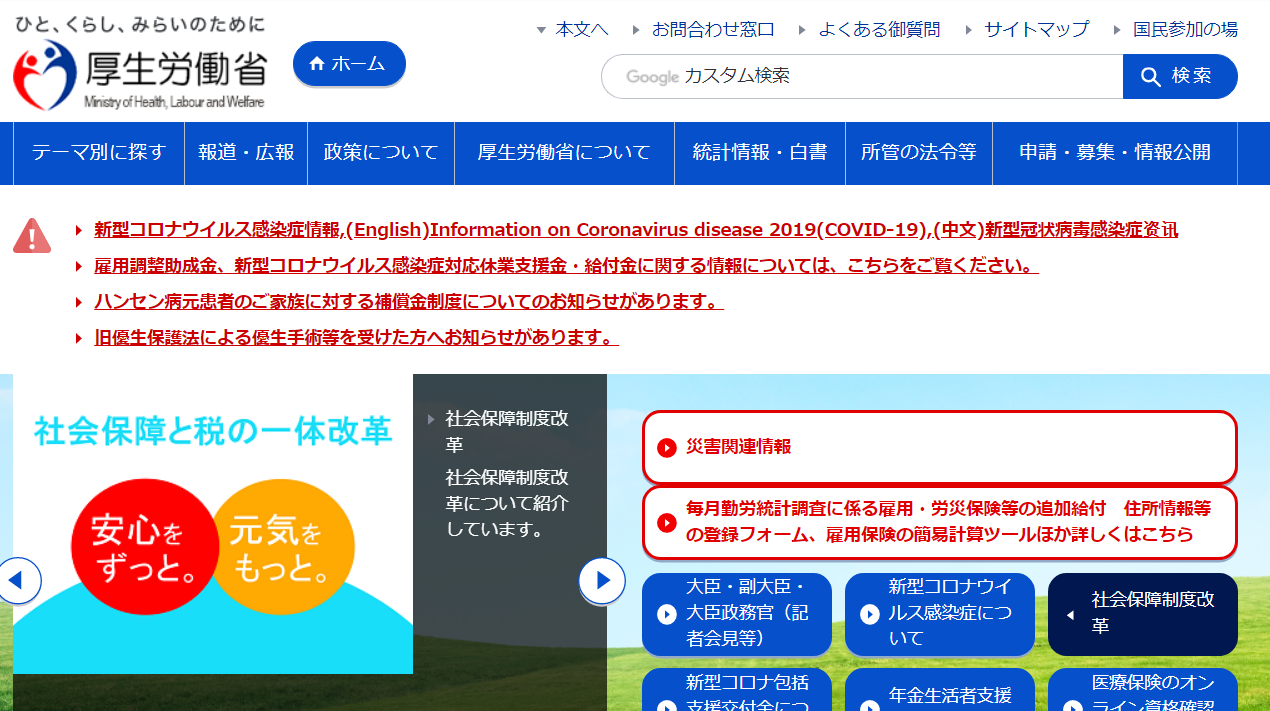
Task: Open the 厚生労働省について menu
Action: [564, 153]
